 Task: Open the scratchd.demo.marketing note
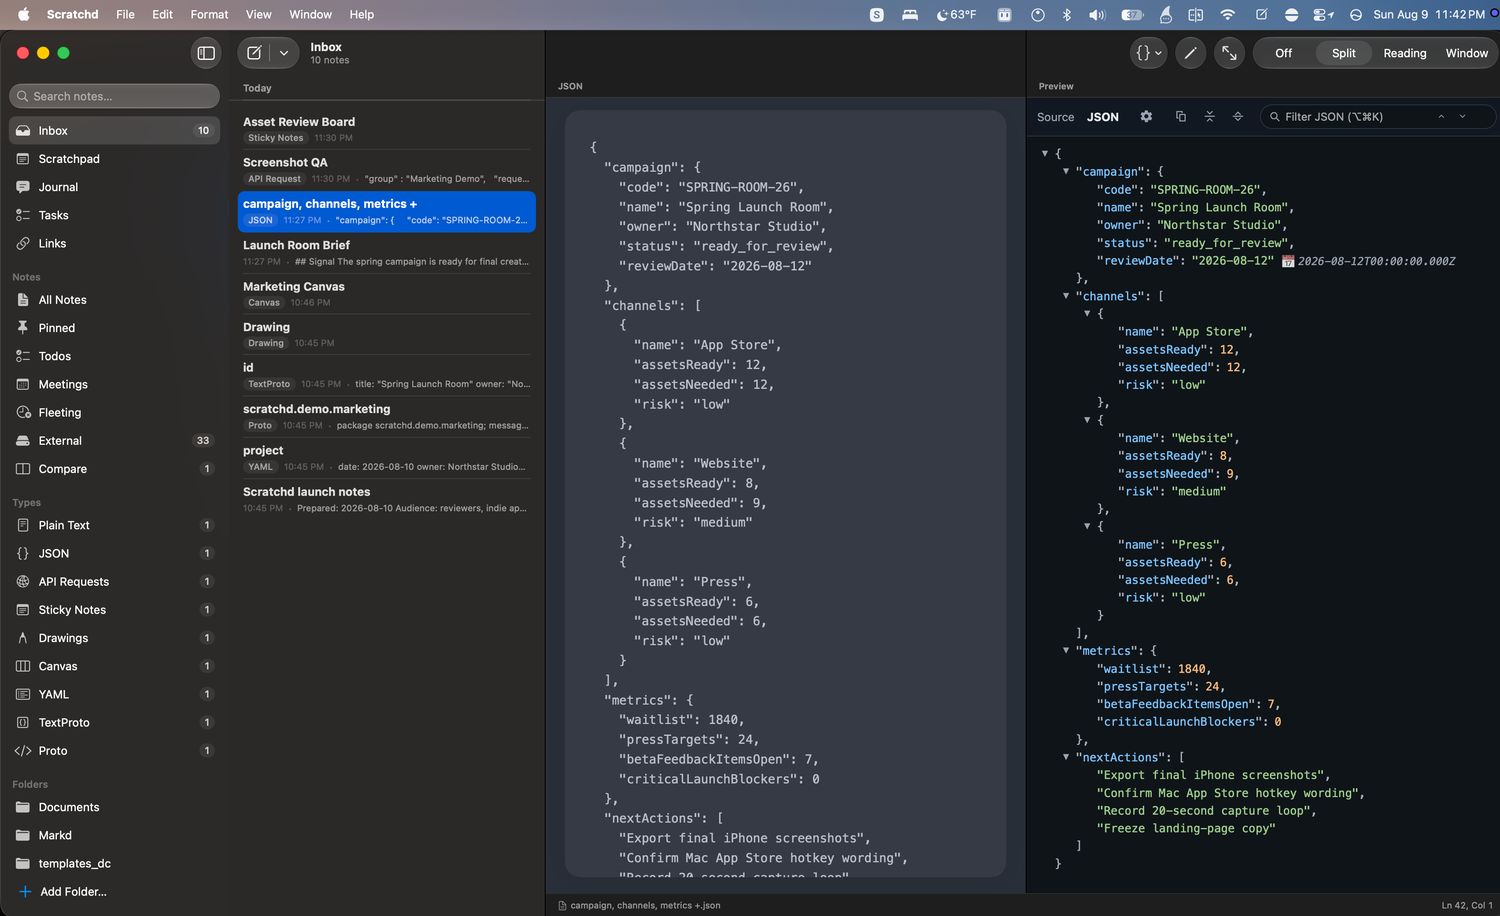click(x=386, y=417)
